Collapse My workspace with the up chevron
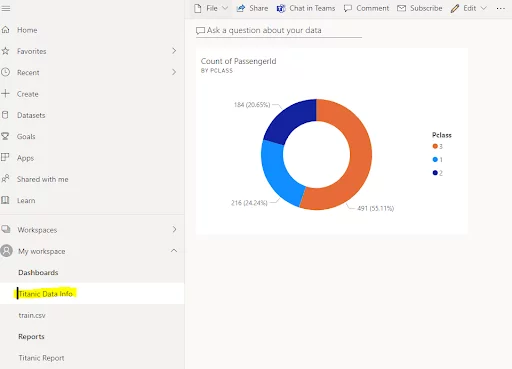 [174, 251]
